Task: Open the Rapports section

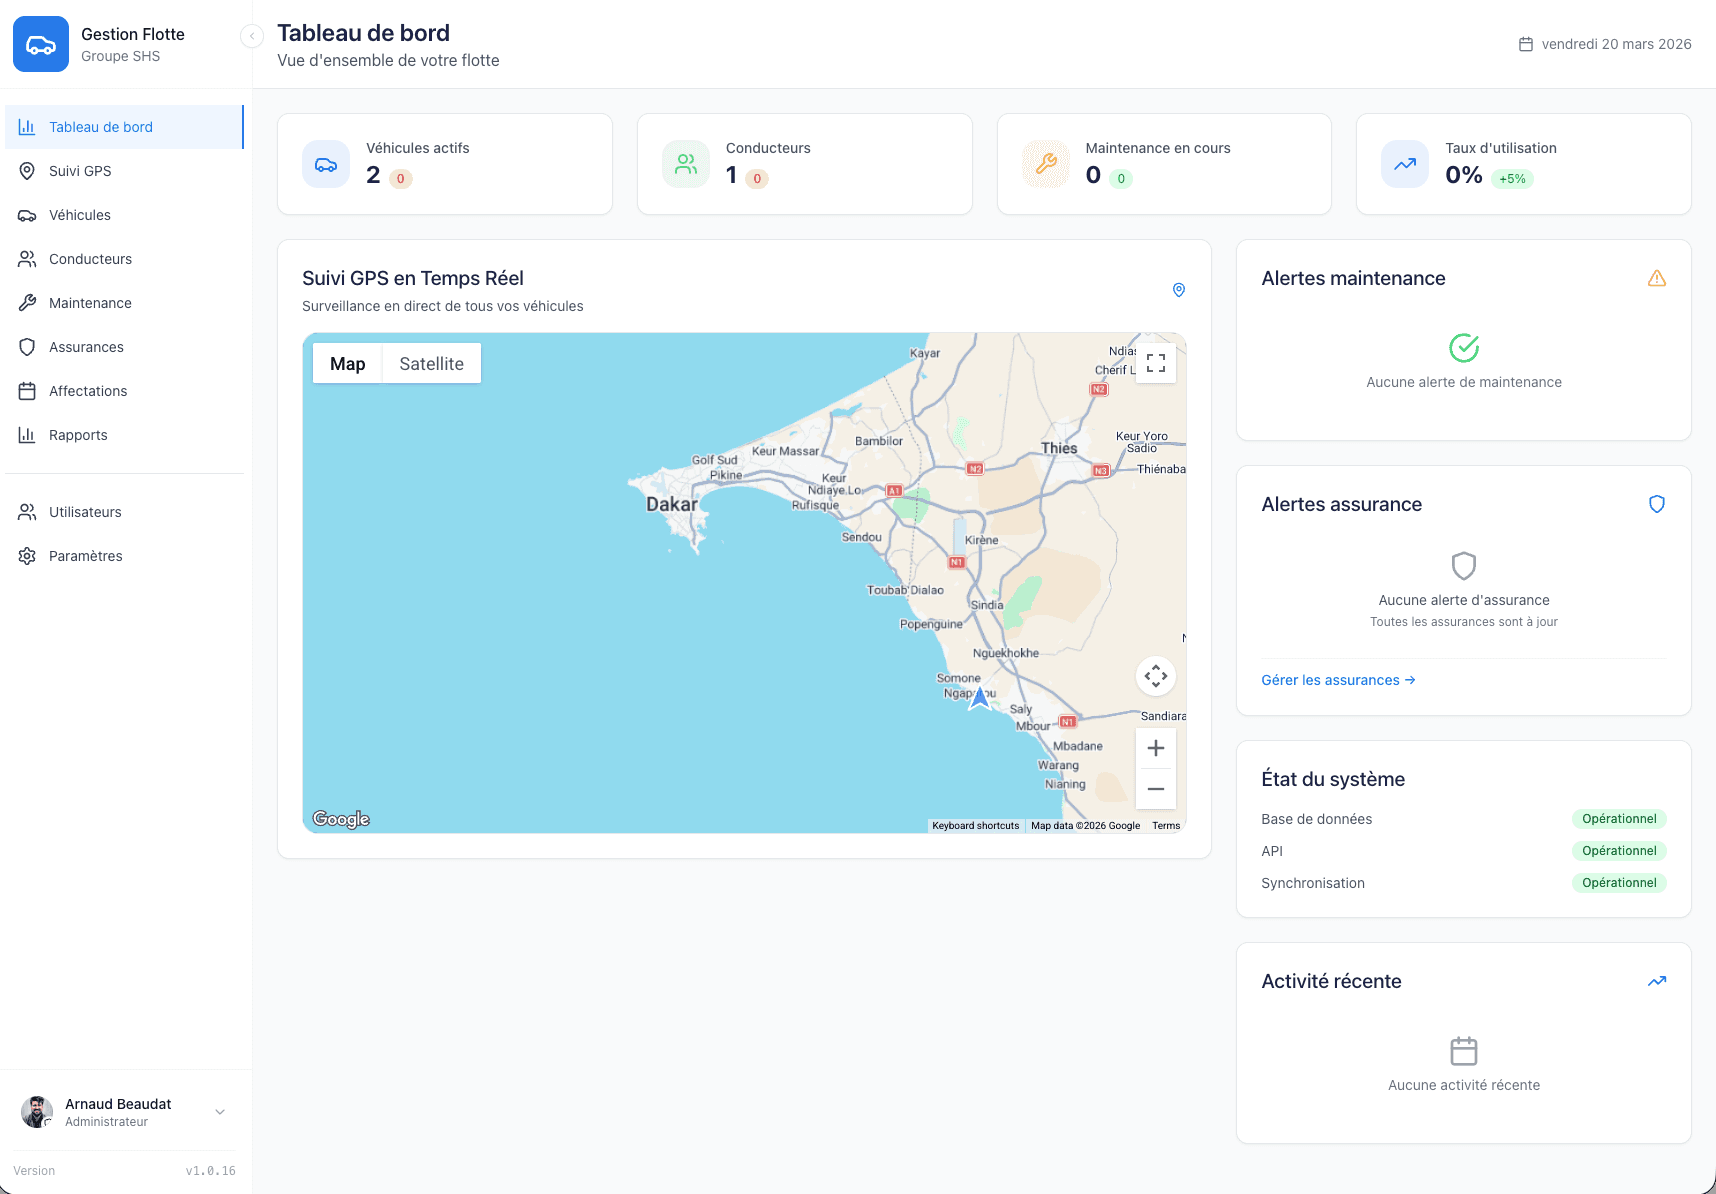Action: (x=78, y=435)
